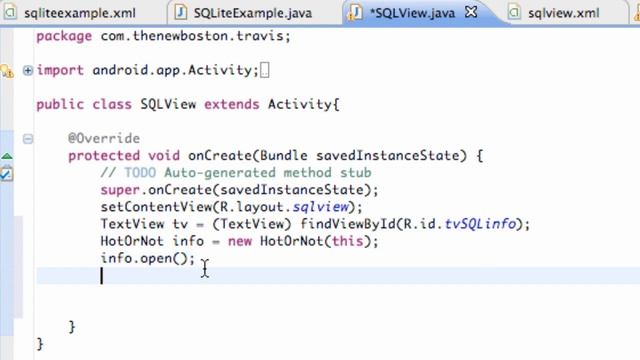Close the *SQLView.java tab
The image size is (640, 360).
click(x=471, y=12)
